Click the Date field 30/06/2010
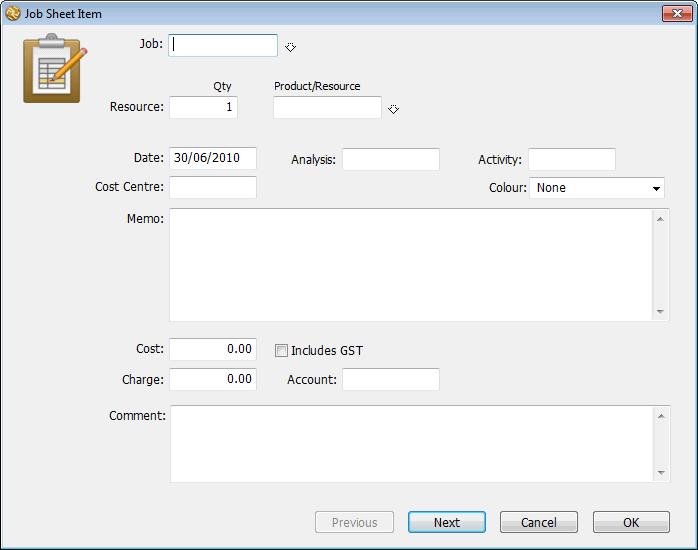The width and height of the screenshot is (698, 550). click(213, 158)
